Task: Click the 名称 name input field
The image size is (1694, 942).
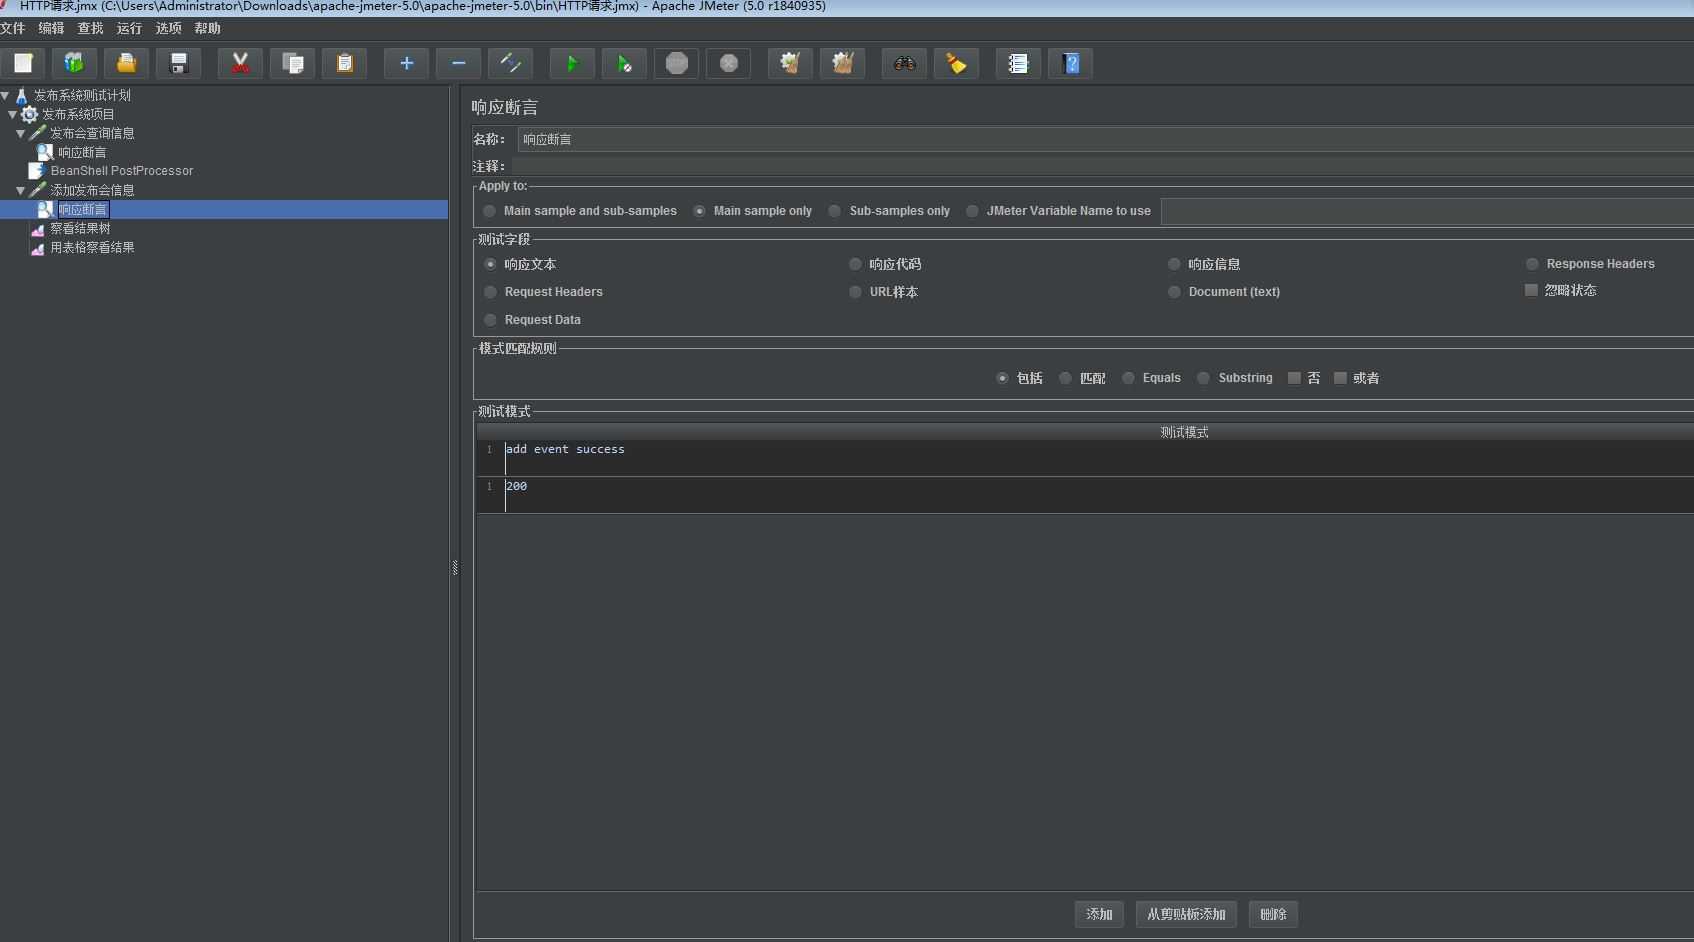Action: (1105, 139)
